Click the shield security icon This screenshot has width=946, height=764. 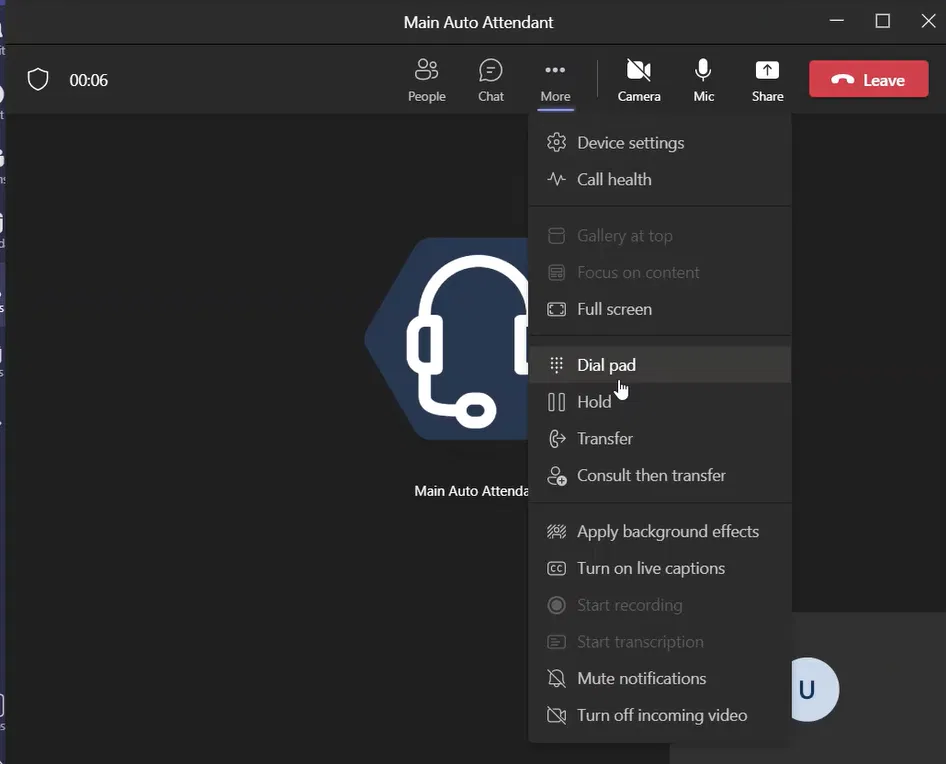coord(38,80)
